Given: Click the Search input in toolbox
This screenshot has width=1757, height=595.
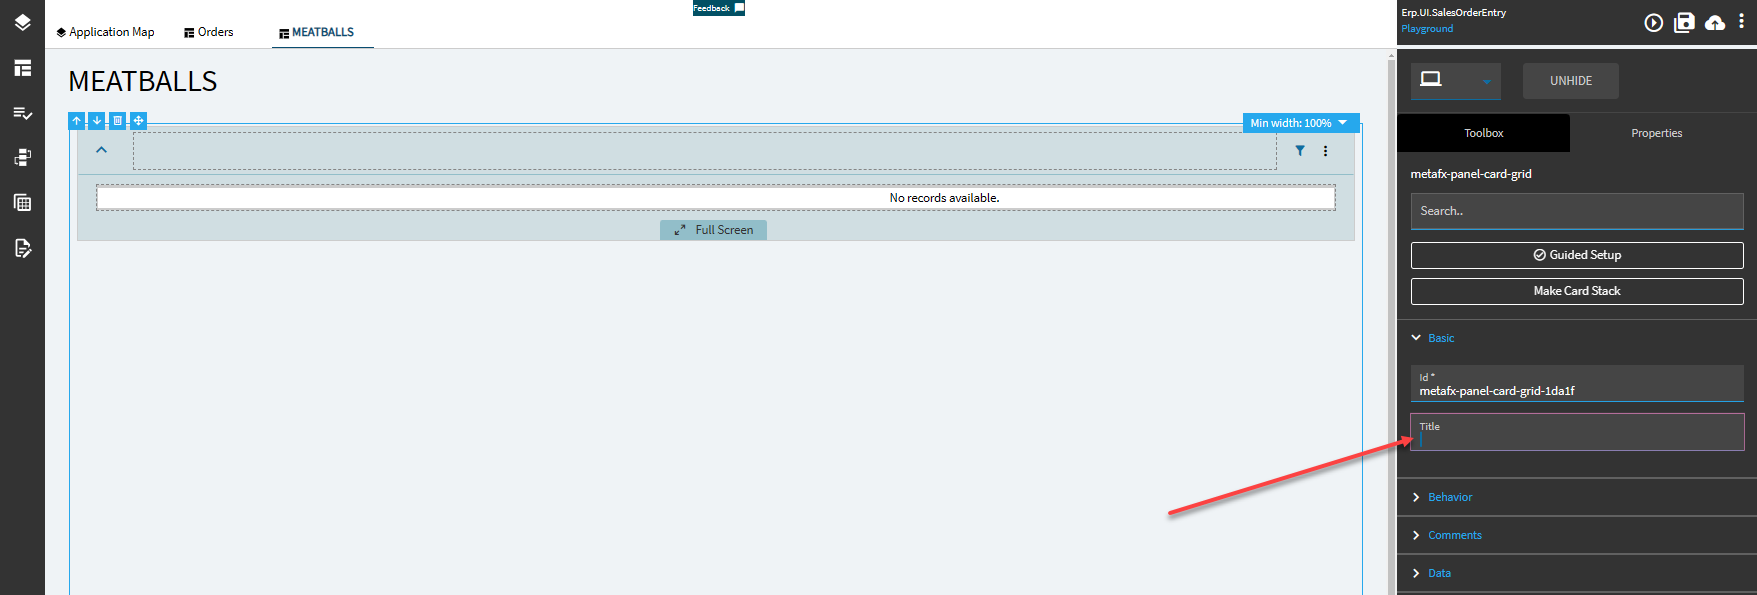Looking at the screenshot, I should pyautogui.click(x=1577, y=211).
